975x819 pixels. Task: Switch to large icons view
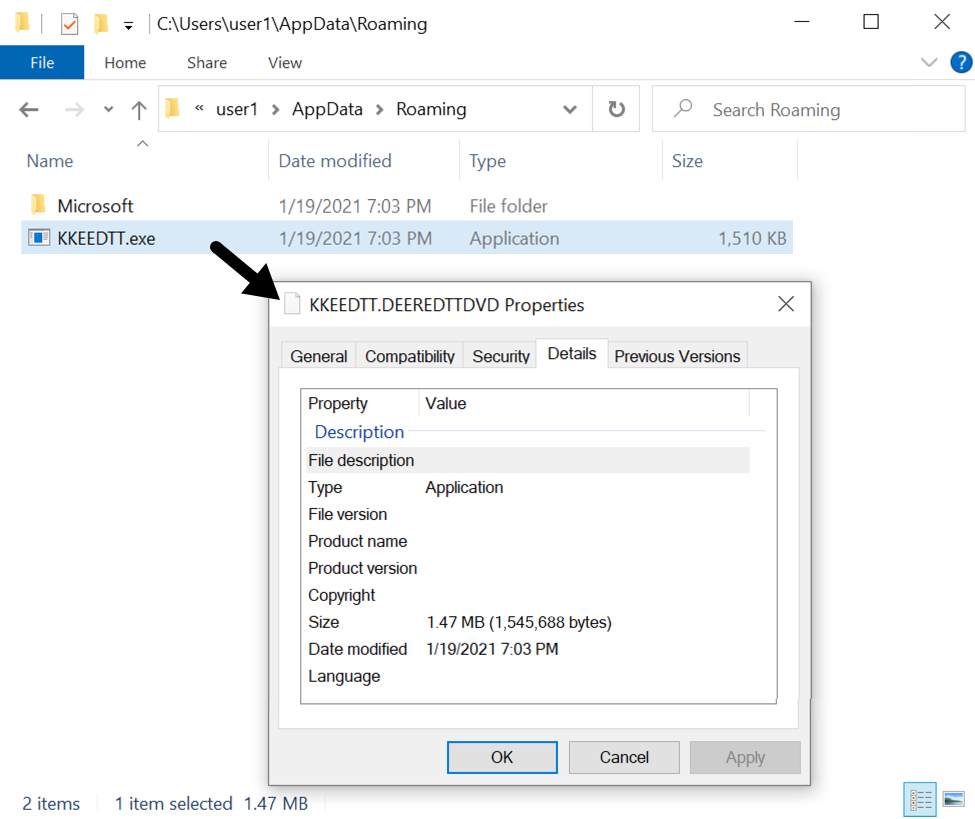click(953, 799)
